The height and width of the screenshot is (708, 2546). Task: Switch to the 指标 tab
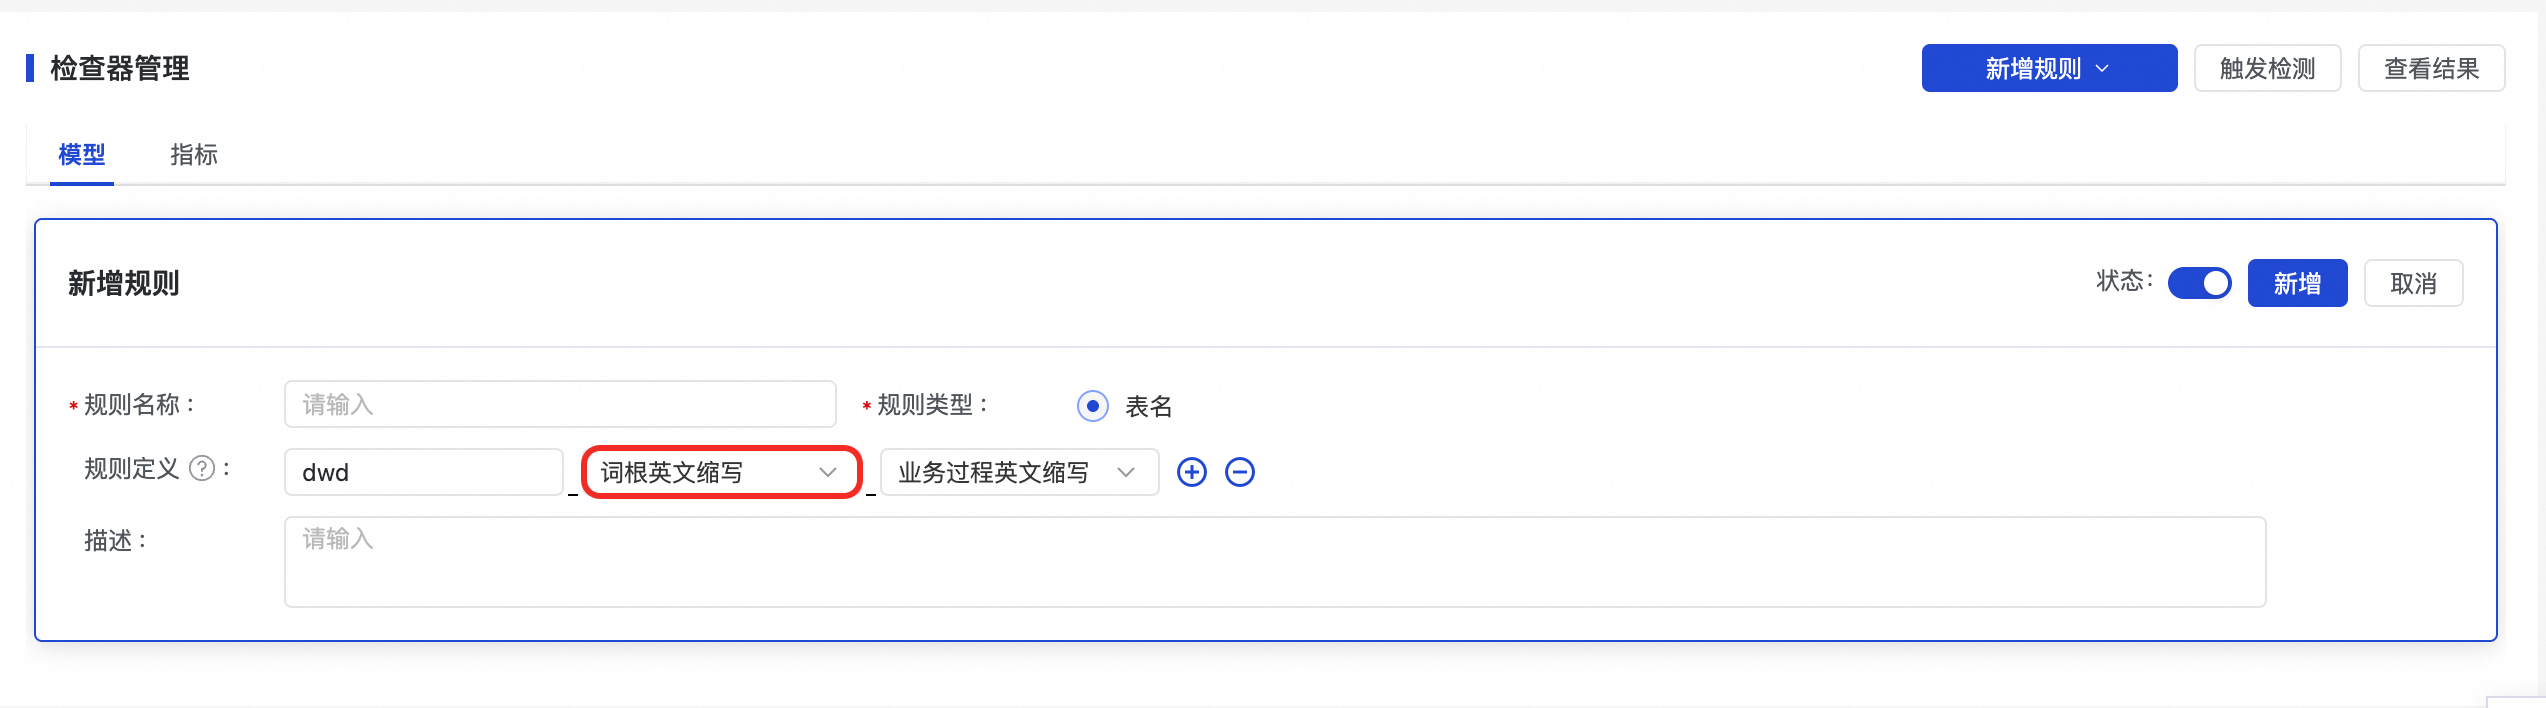(x=194, y=155)
